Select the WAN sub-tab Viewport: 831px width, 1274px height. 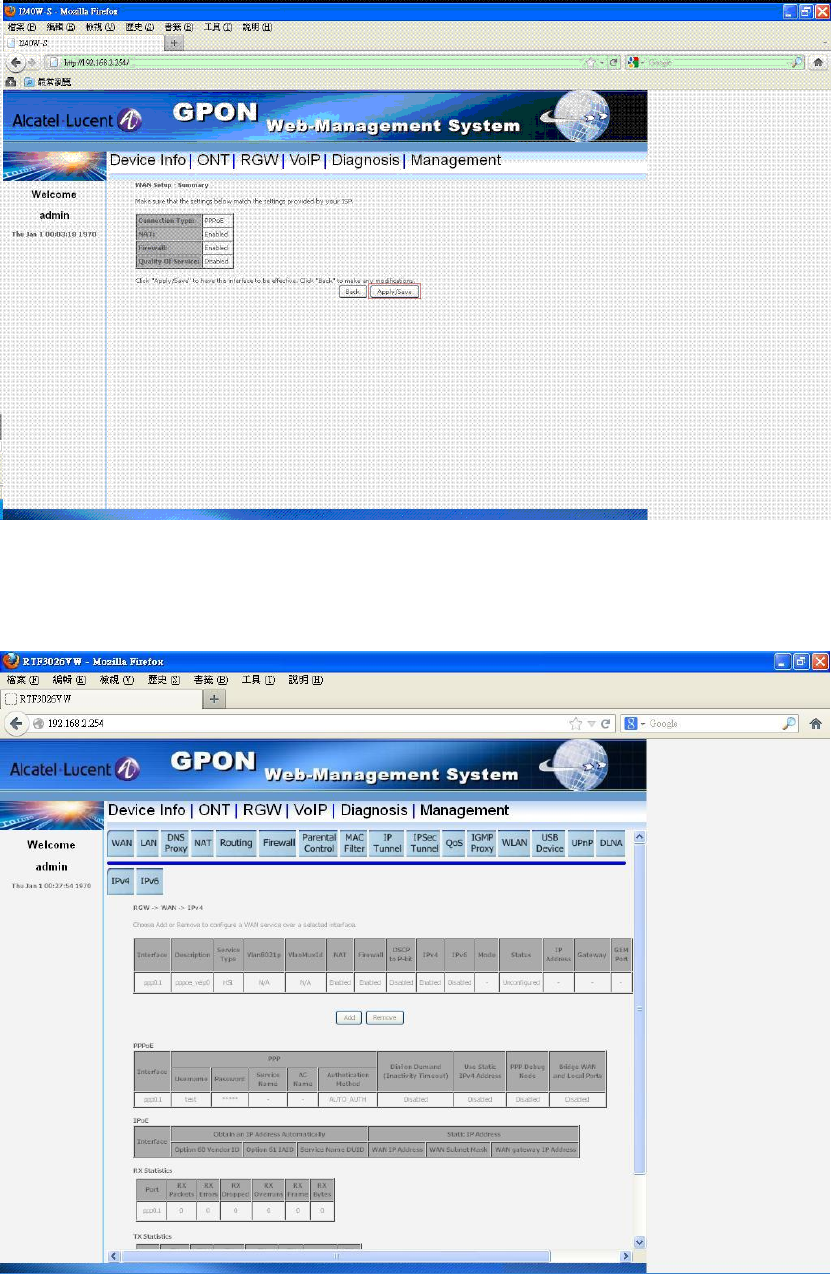tap(121, 843)
